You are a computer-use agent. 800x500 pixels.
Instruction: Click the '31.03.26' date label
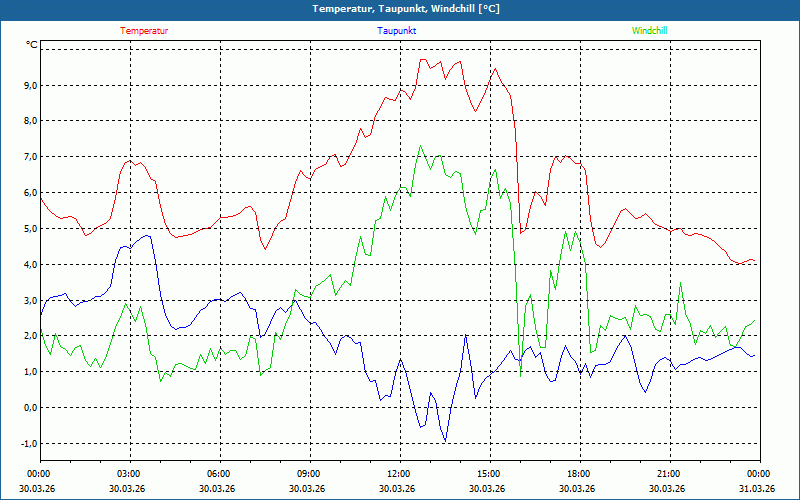pos(757,488)
